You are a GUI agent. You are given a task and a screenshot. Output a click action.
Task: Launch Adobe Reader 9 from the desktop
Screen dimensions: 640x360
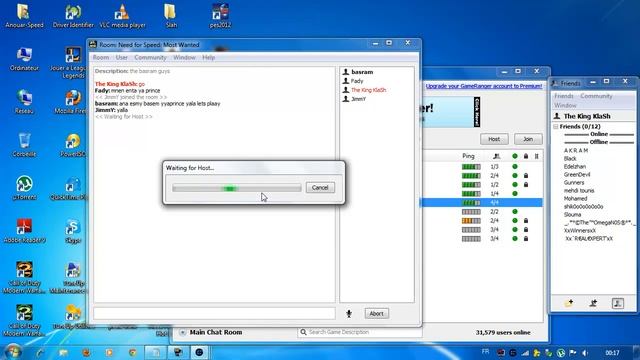(24, 231)
